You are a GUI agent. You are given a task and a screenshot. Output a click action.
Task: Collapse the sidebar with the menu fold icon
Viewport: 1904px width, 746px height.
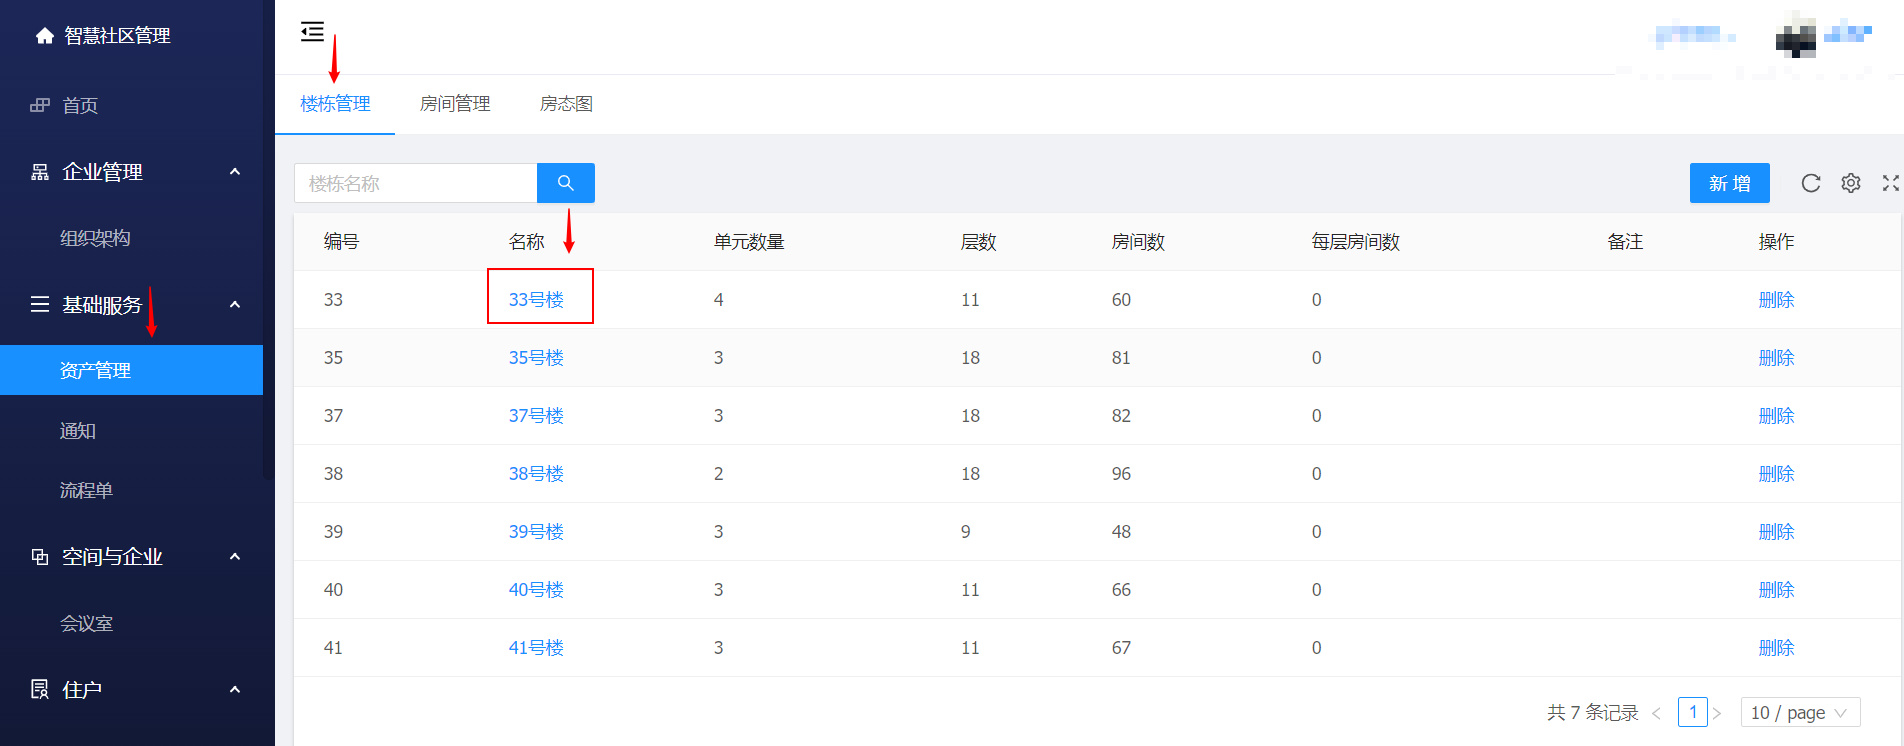[x=312, y=32]
